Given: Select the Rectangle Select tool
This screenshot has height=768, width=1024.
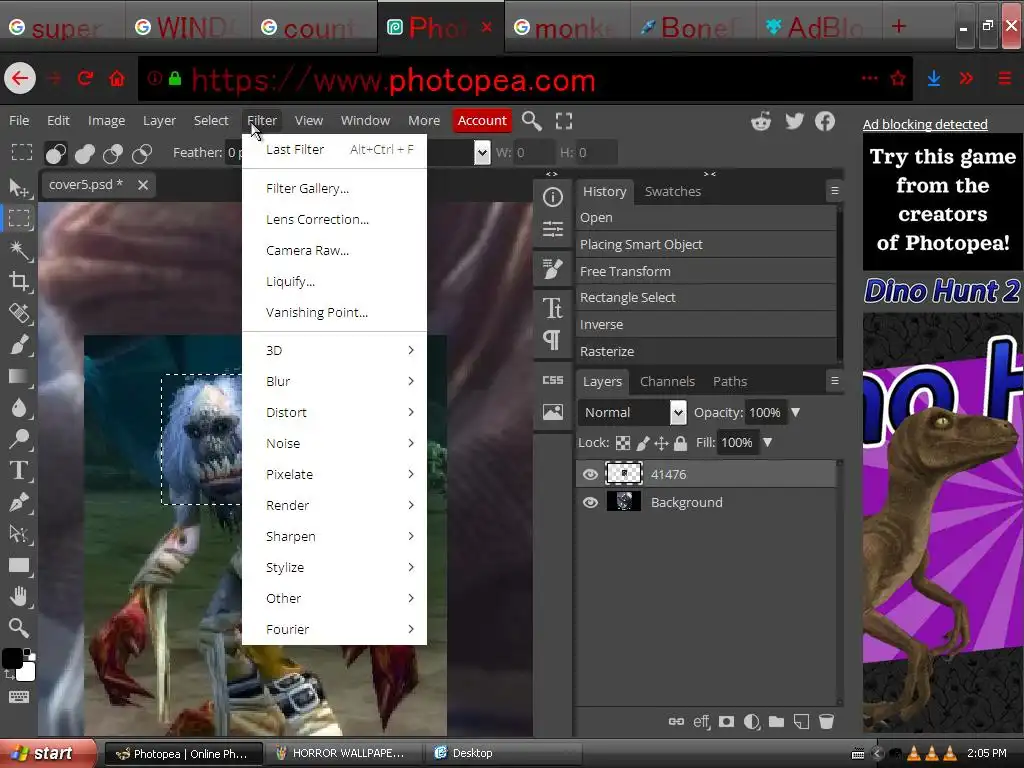Looking at the screenshot, I should [x=19, y=218].
